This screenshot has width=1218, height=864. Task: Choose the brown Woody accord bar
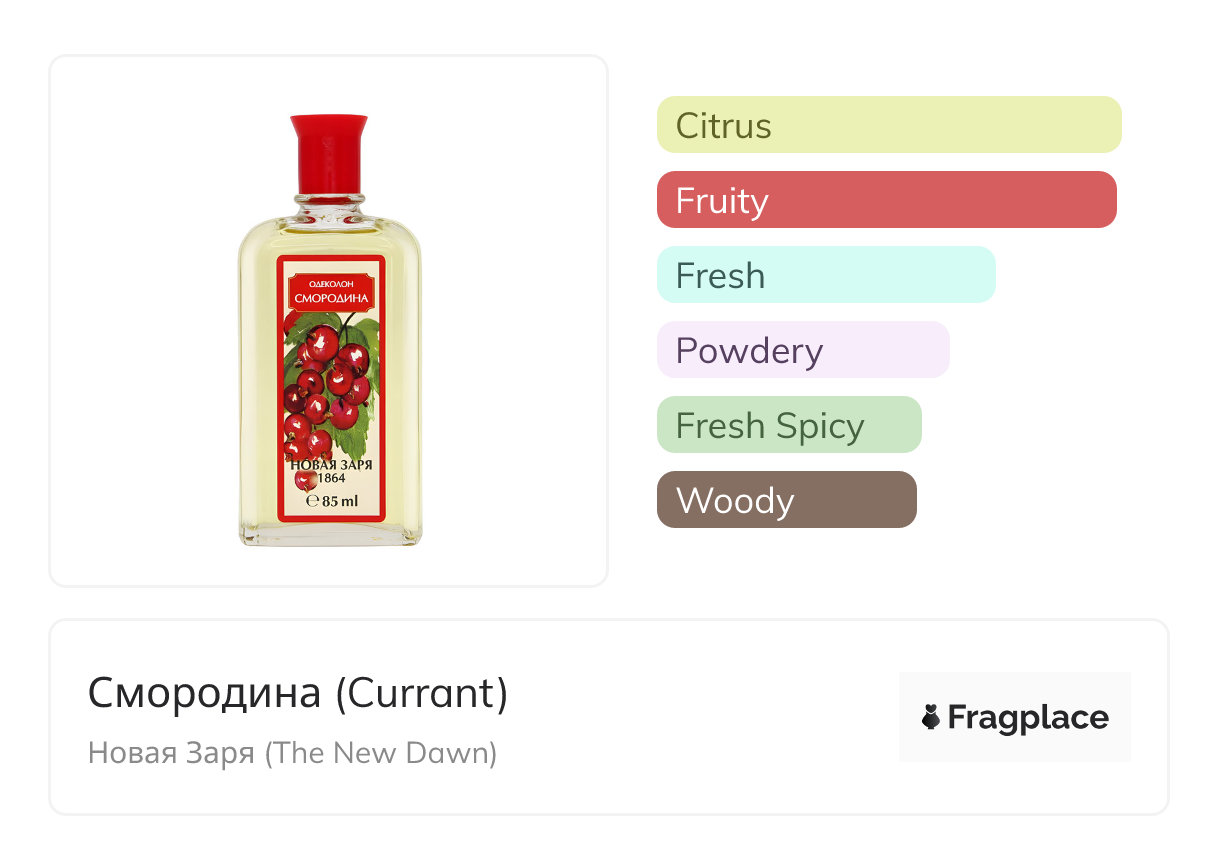786,500
